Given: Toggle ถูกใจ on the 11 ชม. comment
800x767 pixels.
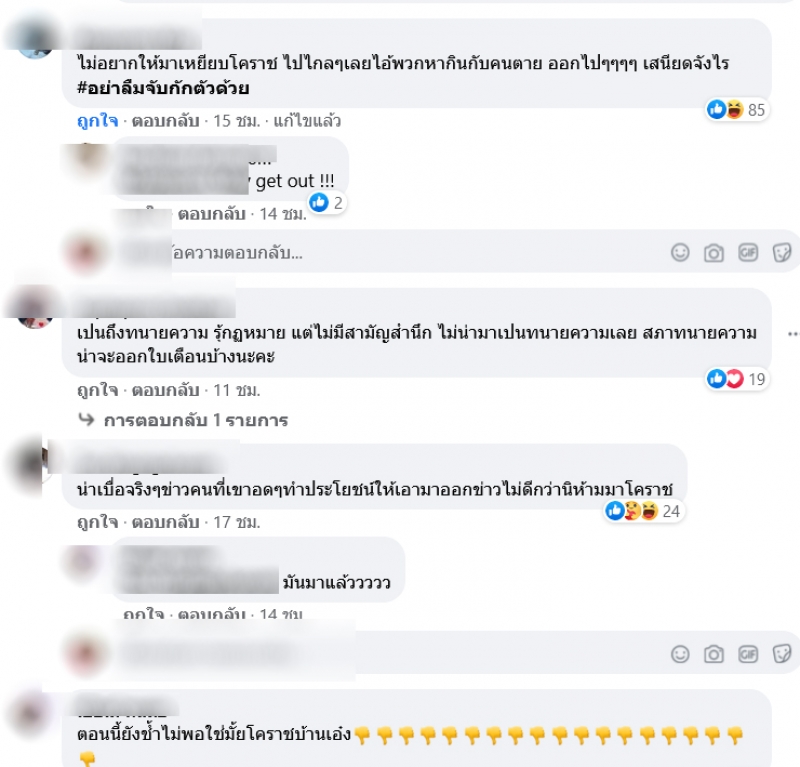Looking at the screenshot, I should pos(97,390).
